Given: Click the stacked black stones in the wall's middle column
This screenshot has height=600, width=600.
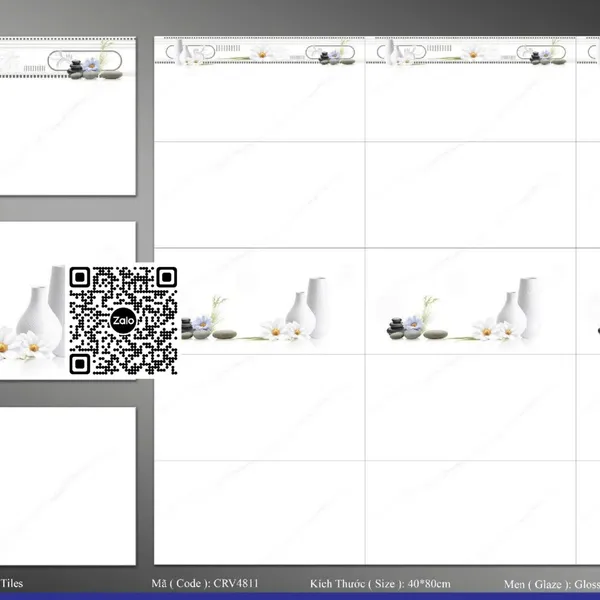Looking at the screenshot, I should (397, 326).
